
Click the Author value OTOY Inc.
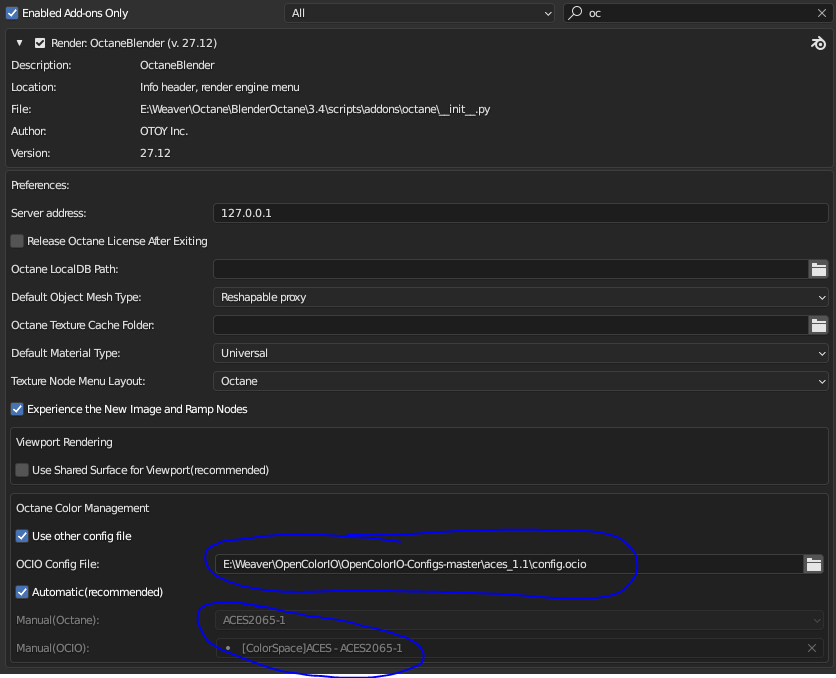tap(164, 131)
